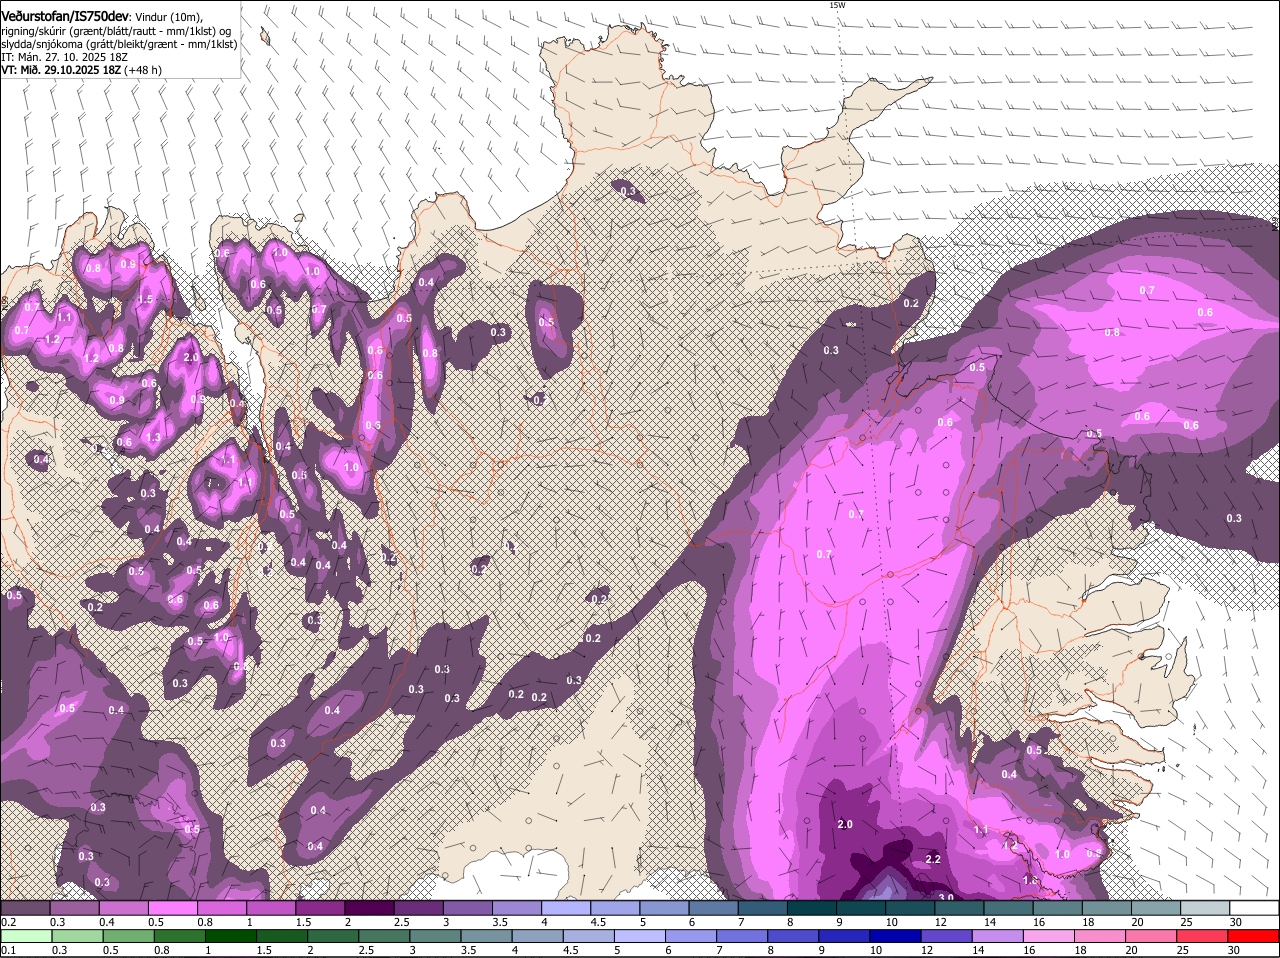Select the IT: Mán. 27. 10. 2025 18Z line
The height and width of the screenshot is (958, 1280).
click(64, 57)
